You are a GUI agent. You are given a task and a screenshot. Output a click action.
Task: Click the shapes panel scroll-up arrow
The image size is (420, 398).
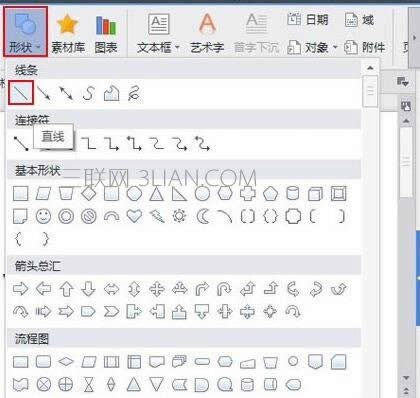tap(370, 68)
